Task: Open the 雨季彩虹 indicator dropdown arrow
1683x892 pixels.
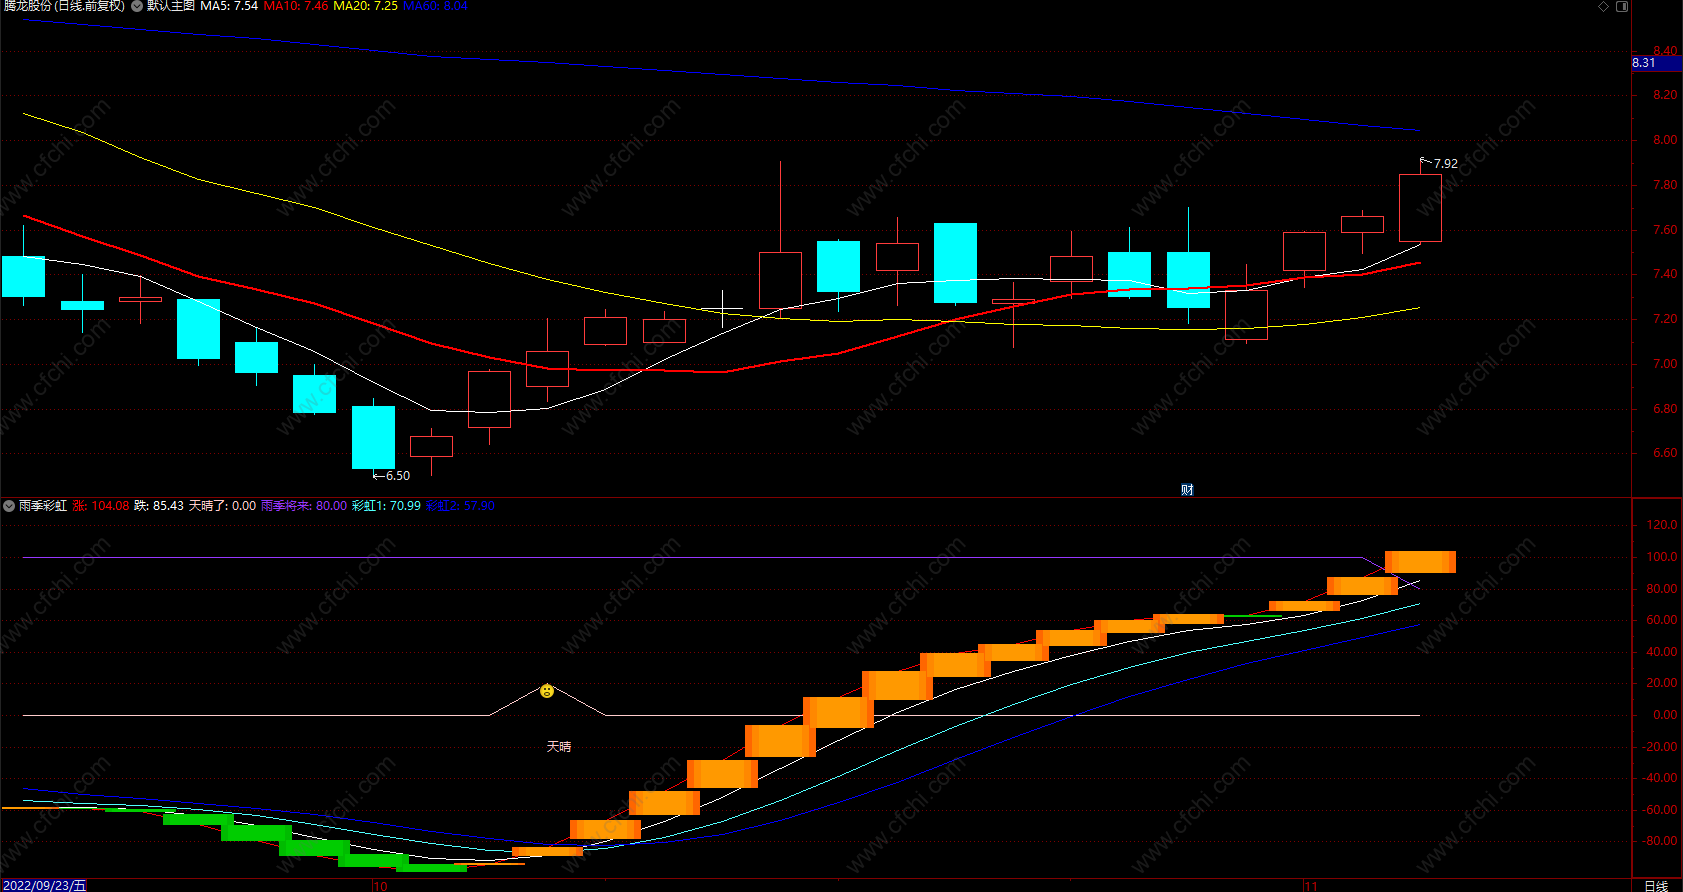Action: 9,506
